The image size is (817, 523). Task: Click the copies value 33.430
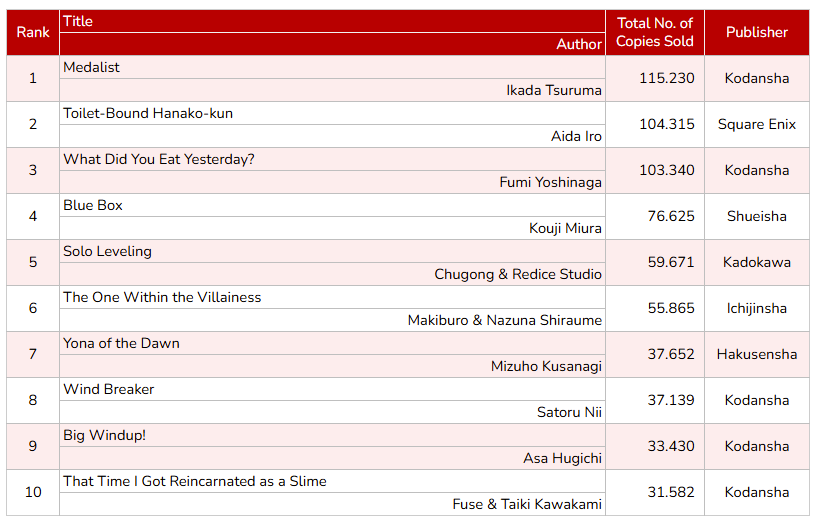(671, 446)
